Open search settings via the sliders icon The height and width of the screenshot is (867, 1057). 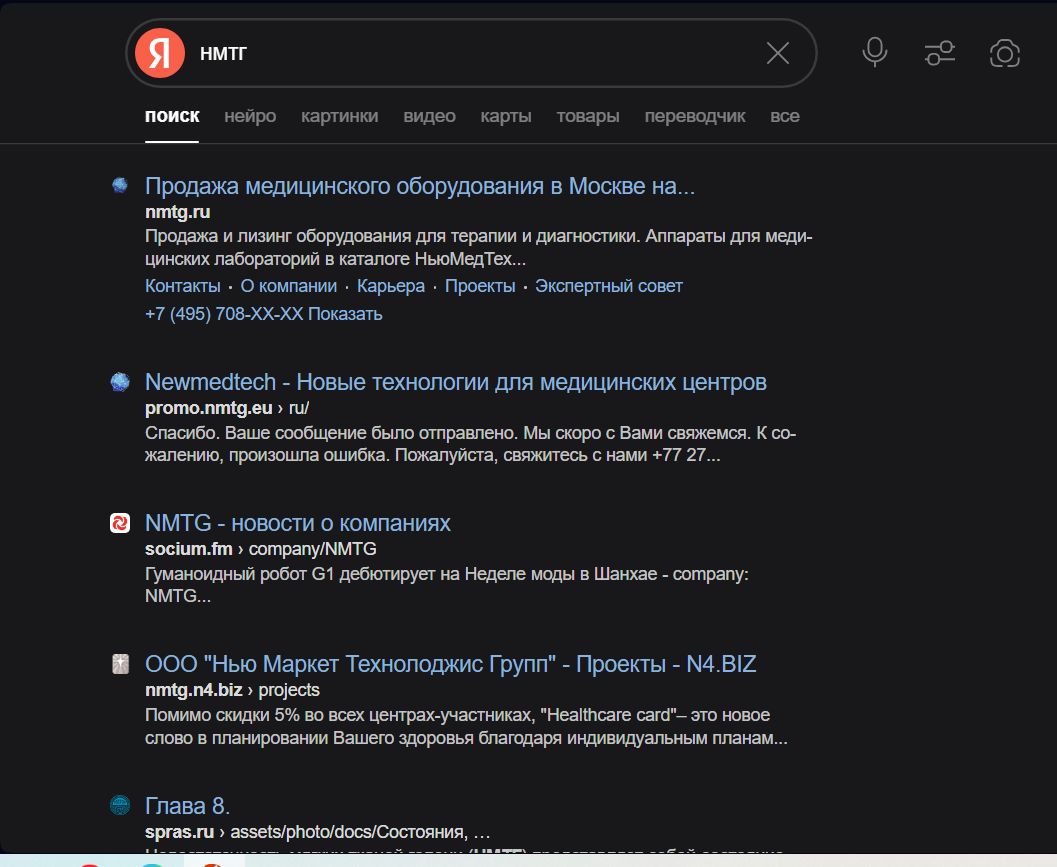[x=940, y=53]
